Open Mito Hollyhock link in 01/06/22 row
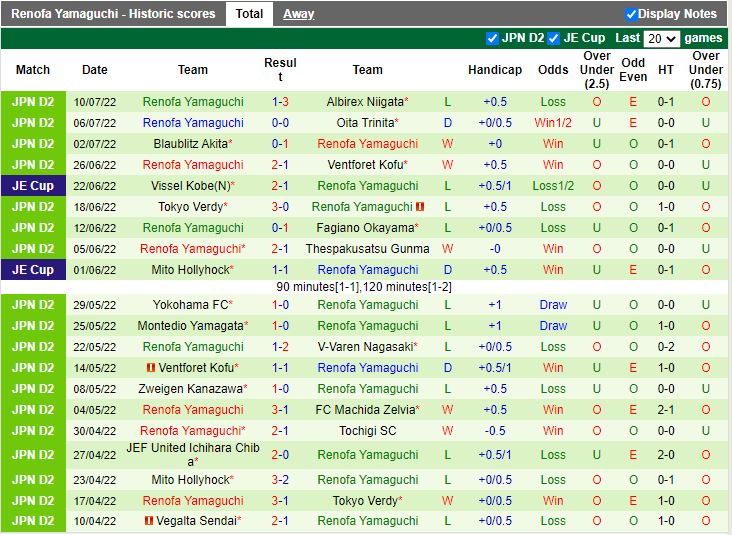The width and height of the screenshot is (732, 535). pyautogui.click(x=190, y=270)
